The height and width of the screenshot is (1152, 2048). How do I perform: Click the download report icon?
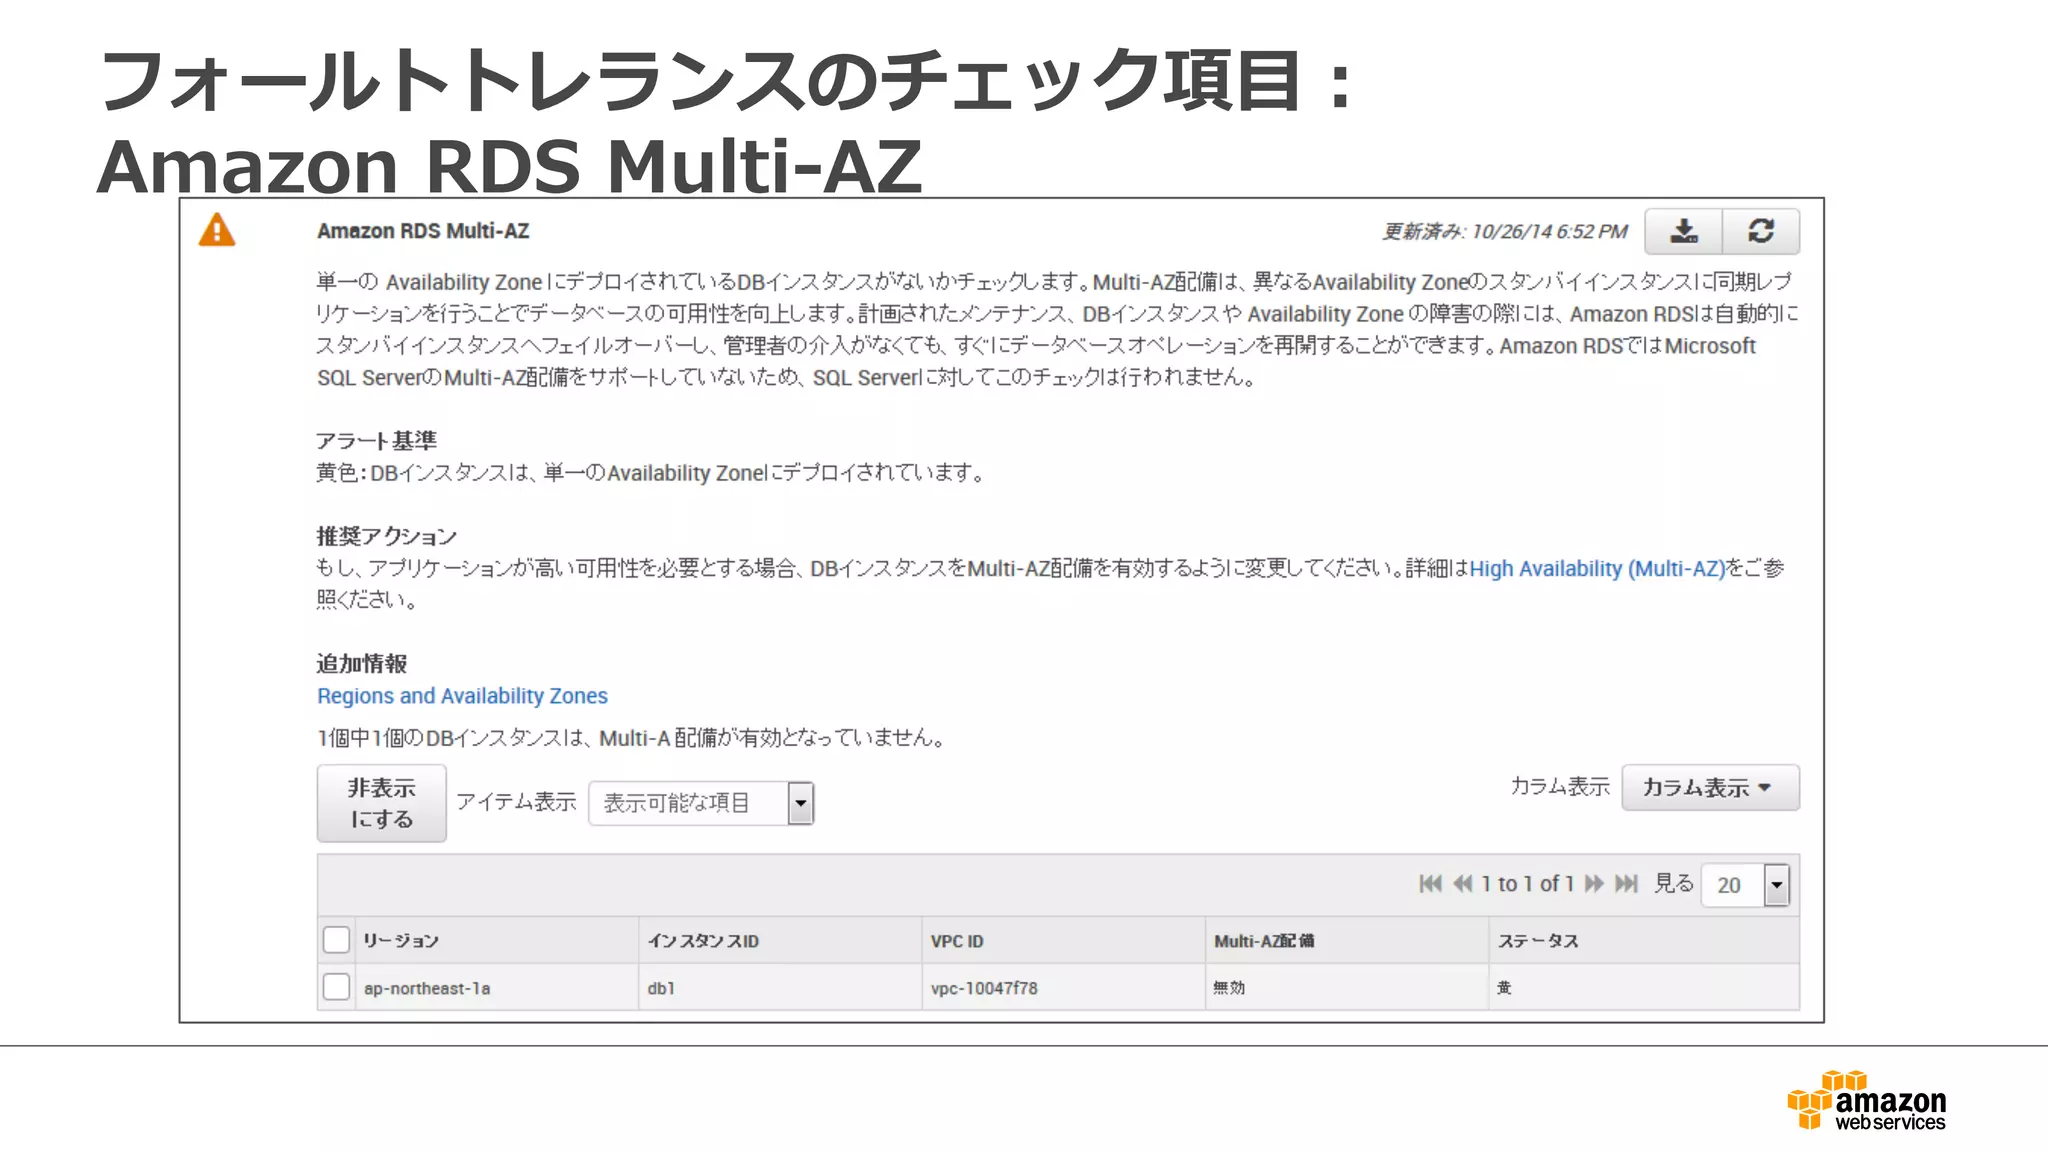(1684, 231)
